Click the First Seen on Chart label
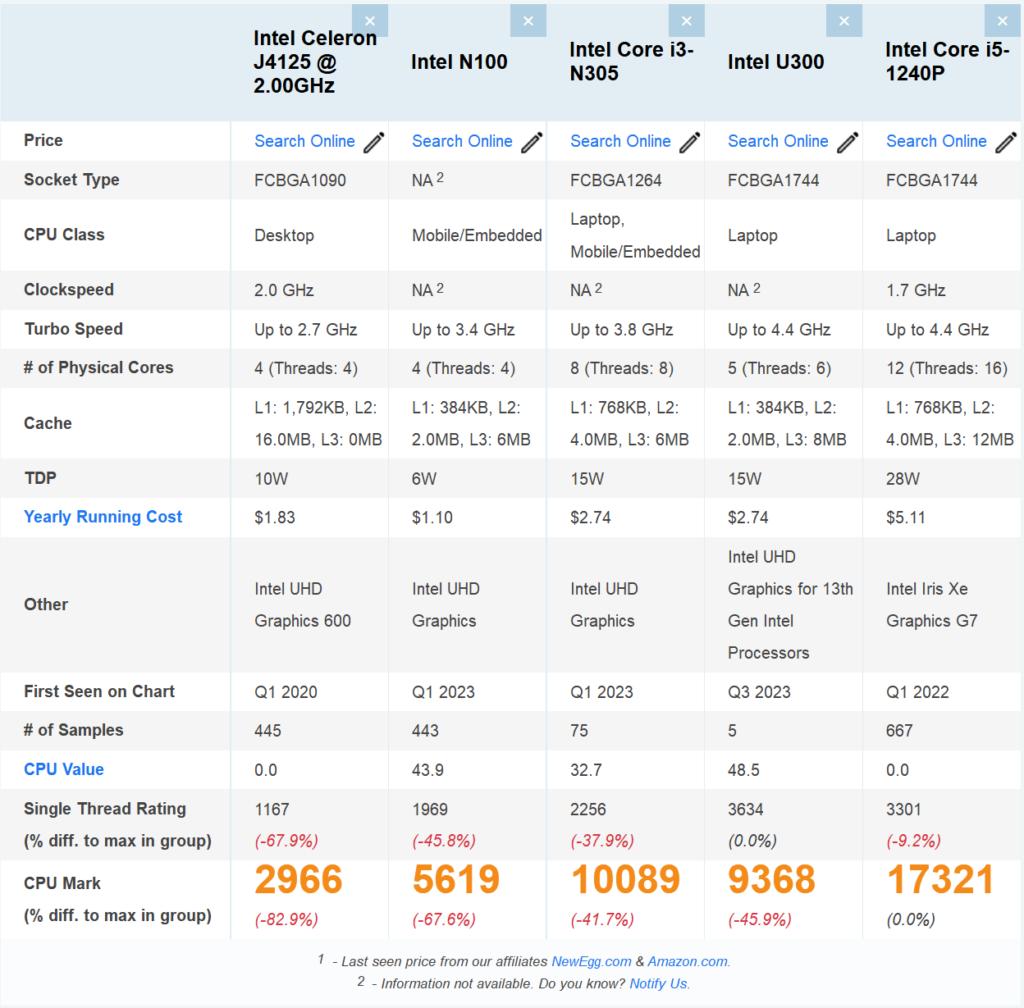Viewport: 1024px width, 1008px height. (x=99, y=691)
